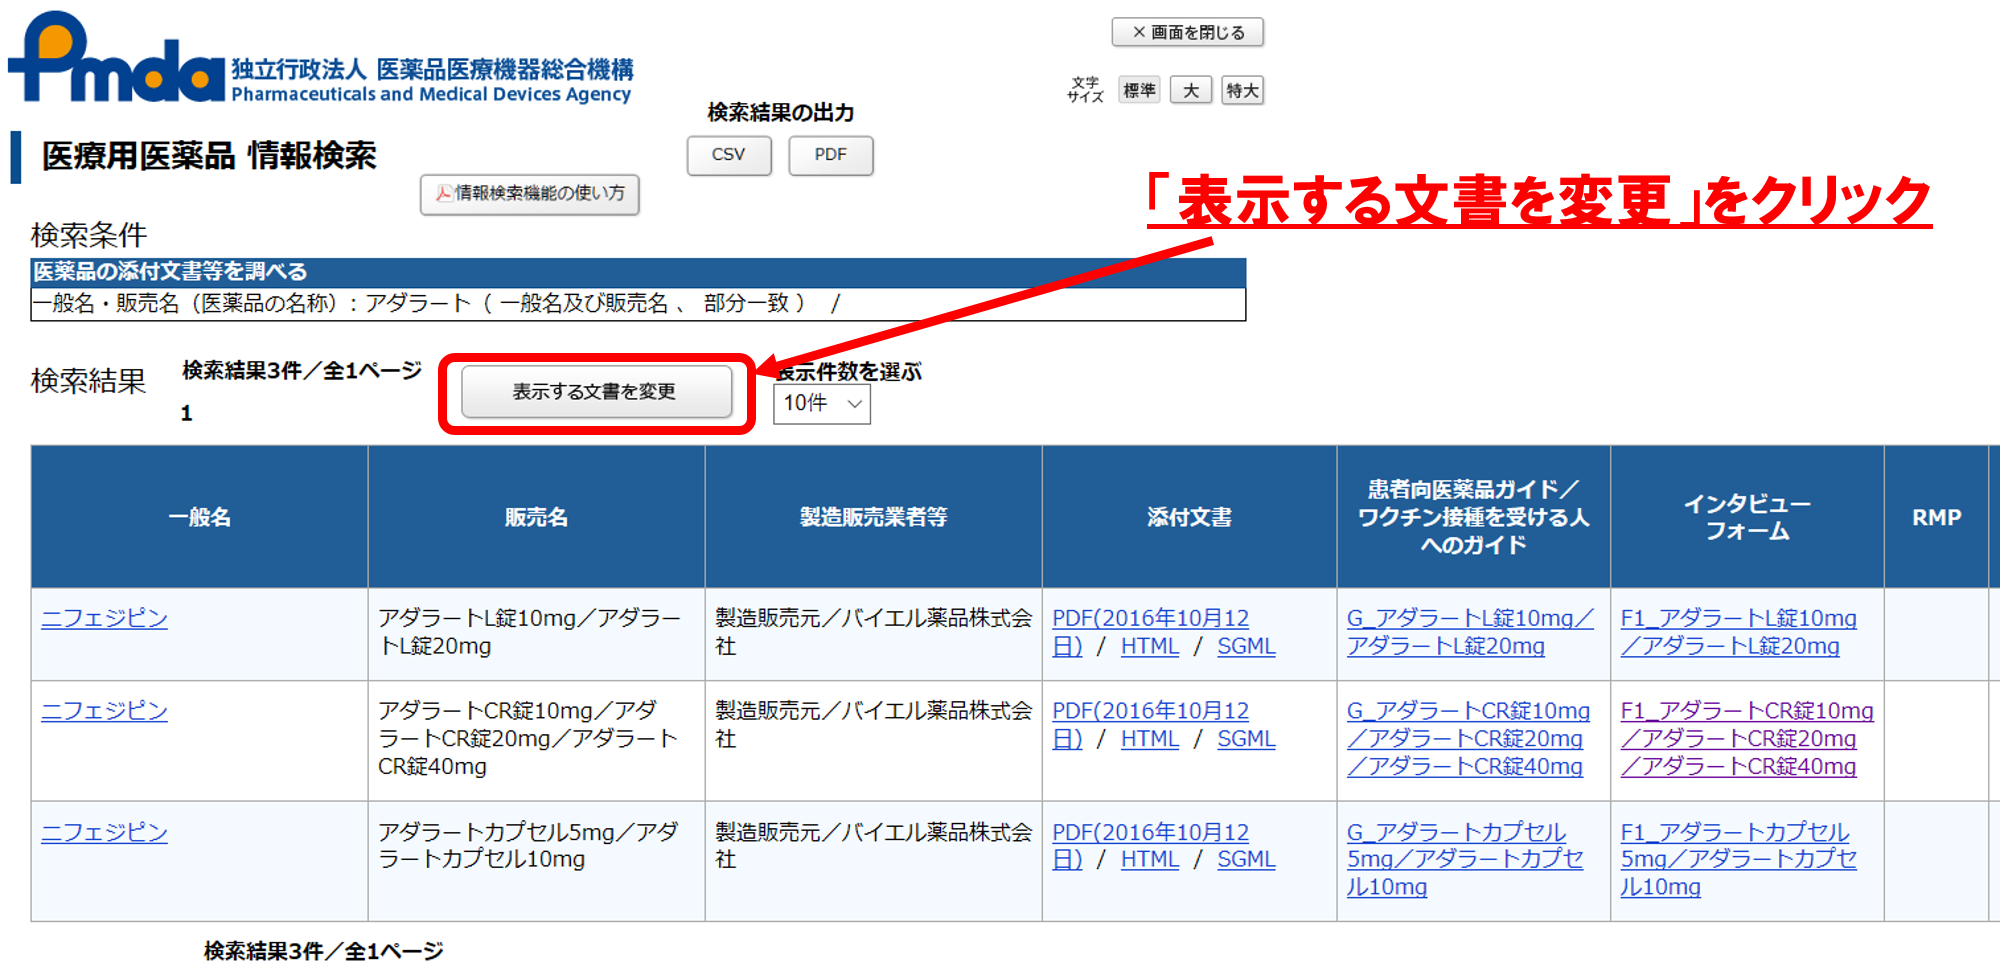Export search results as CSV
The image size is (2000, 979).
729,155
